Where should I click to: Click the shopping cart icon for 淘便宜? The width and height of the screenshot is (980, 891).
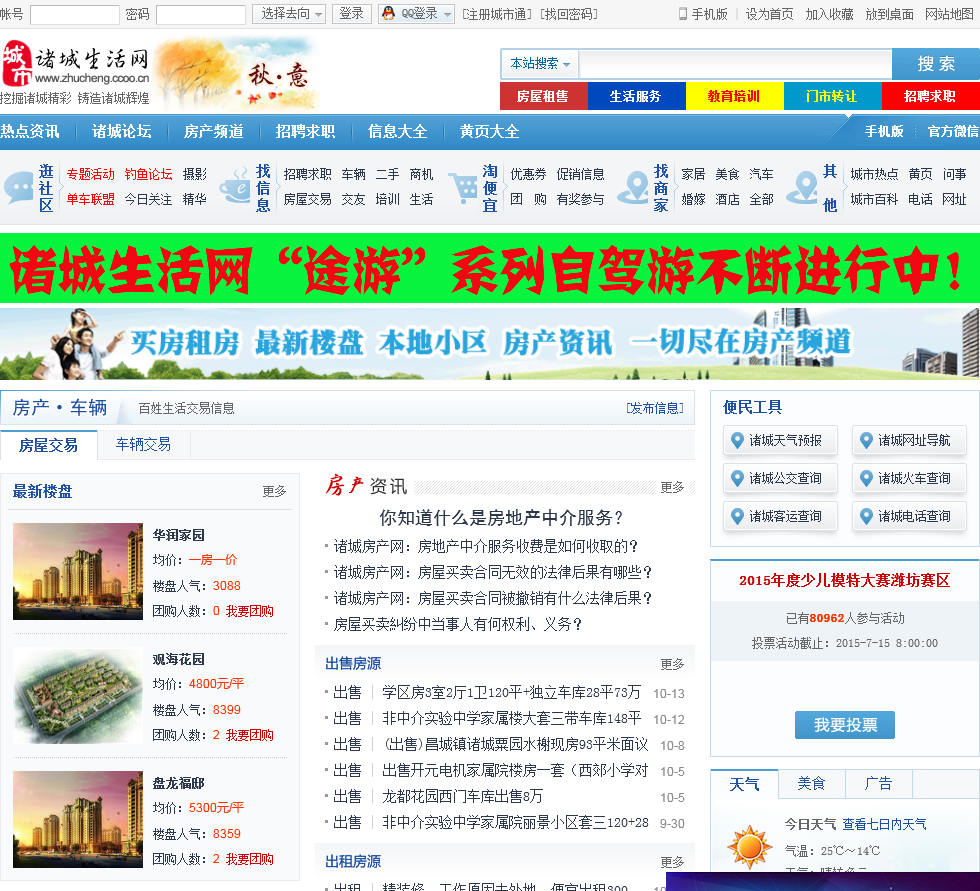(464, 187)
